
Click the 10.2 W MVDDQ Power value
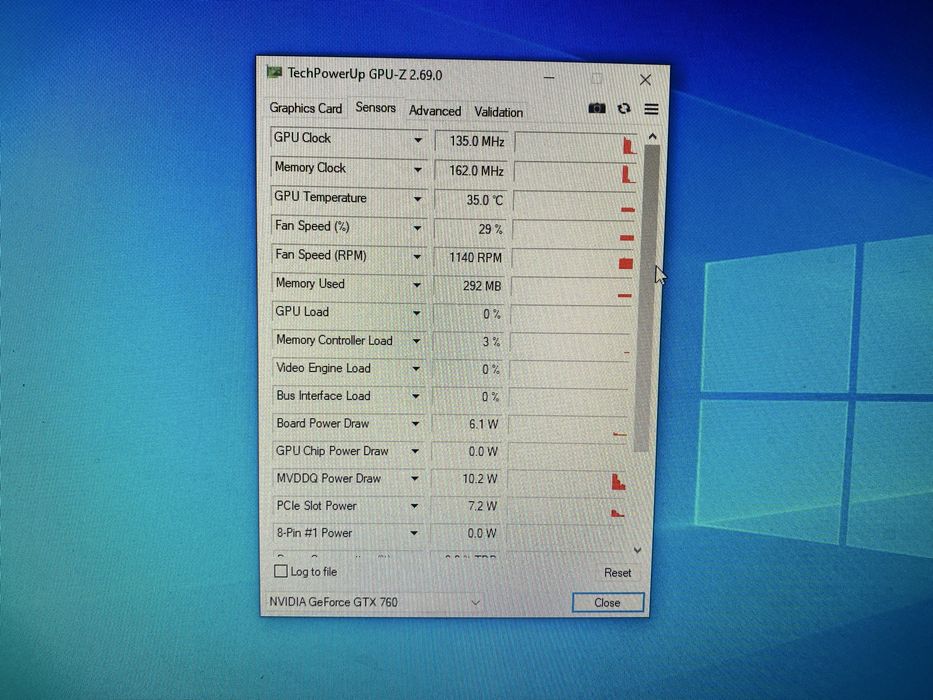pos(466,479)
